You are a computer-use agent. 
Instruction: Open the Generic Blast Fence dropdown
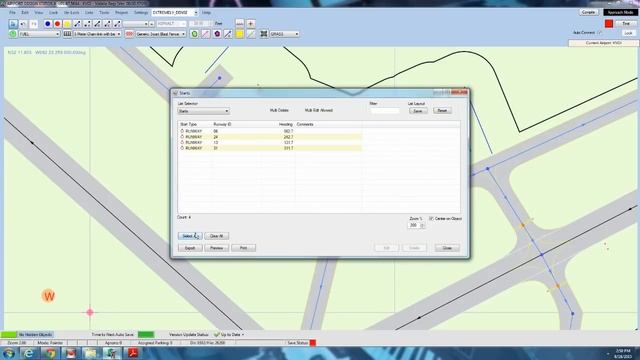click(161, 34)
